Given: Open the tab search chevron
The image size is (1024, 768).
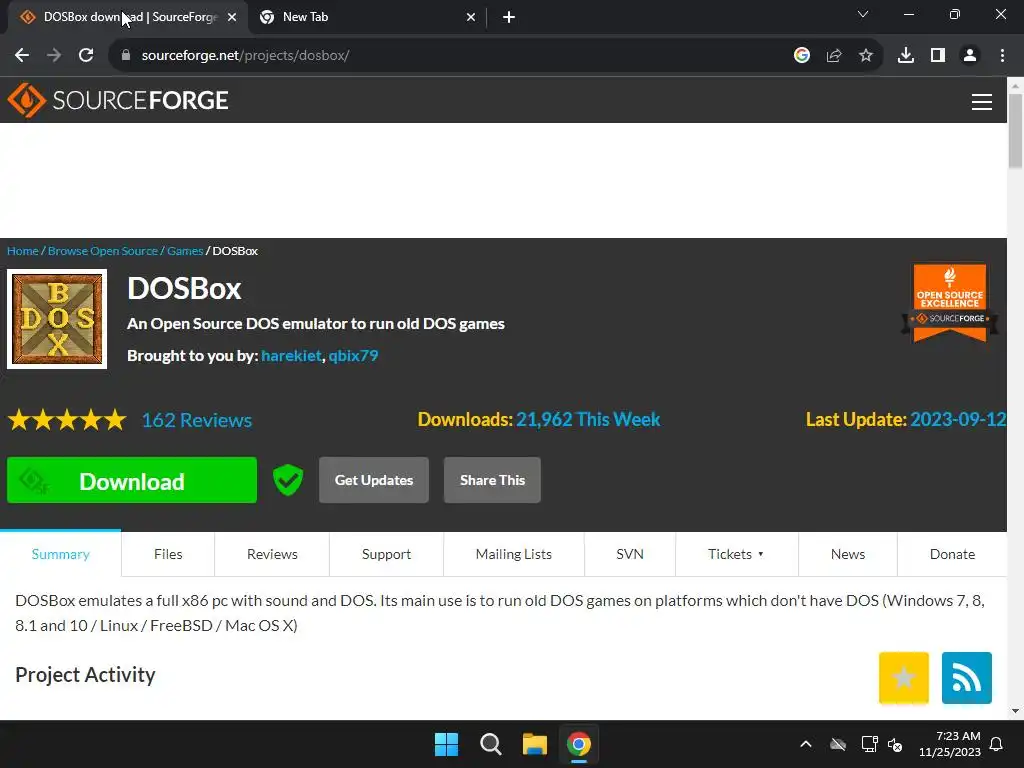Looking at the screenshot, I should pyautogui.click(x=863, y=14).
